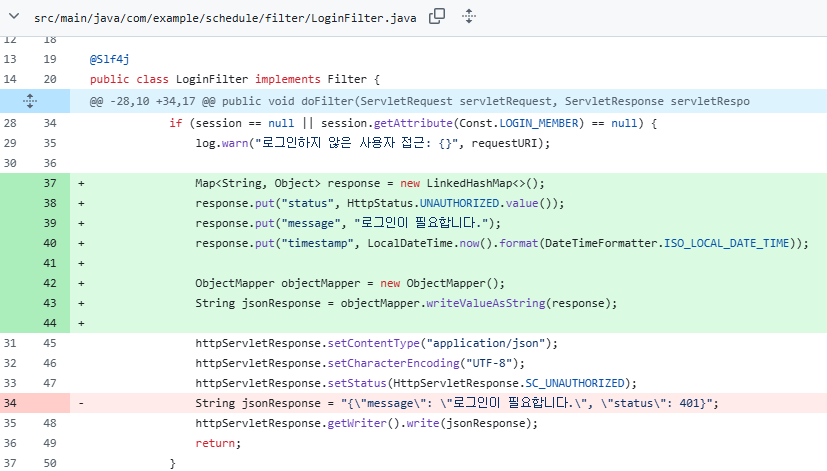The height and width of the screenshot is (471, 827).
Task: Collapse the LoginFilter.java file diff
Action: pos(14,16)
